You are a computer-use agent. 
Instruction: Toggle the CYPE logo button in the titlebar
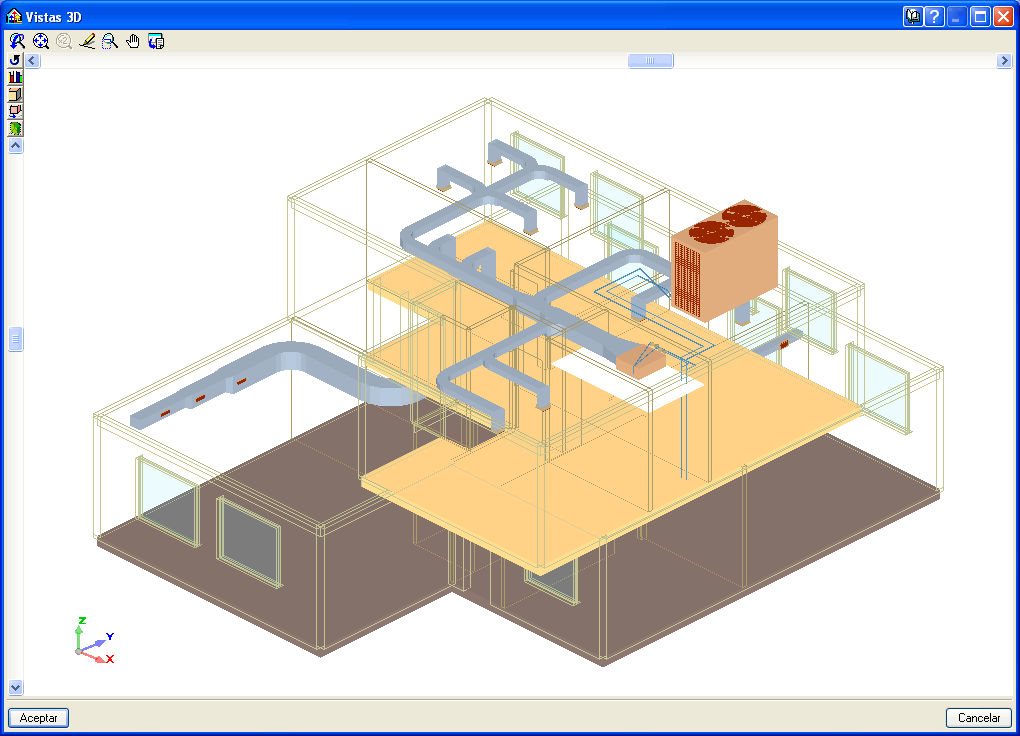point(913,16)
